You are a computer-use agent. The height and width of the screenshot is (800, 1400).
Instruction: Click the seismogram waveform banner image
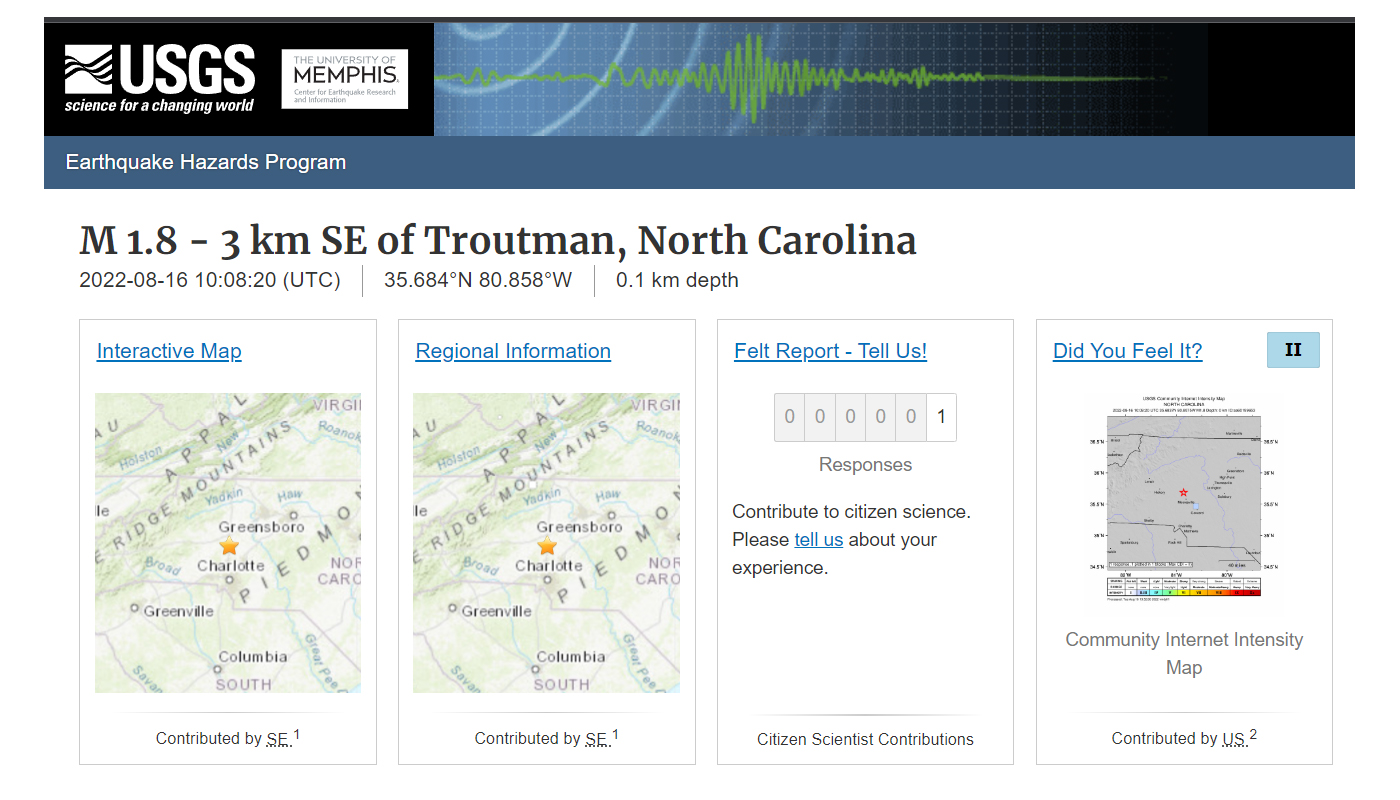(x=820, y=79)
